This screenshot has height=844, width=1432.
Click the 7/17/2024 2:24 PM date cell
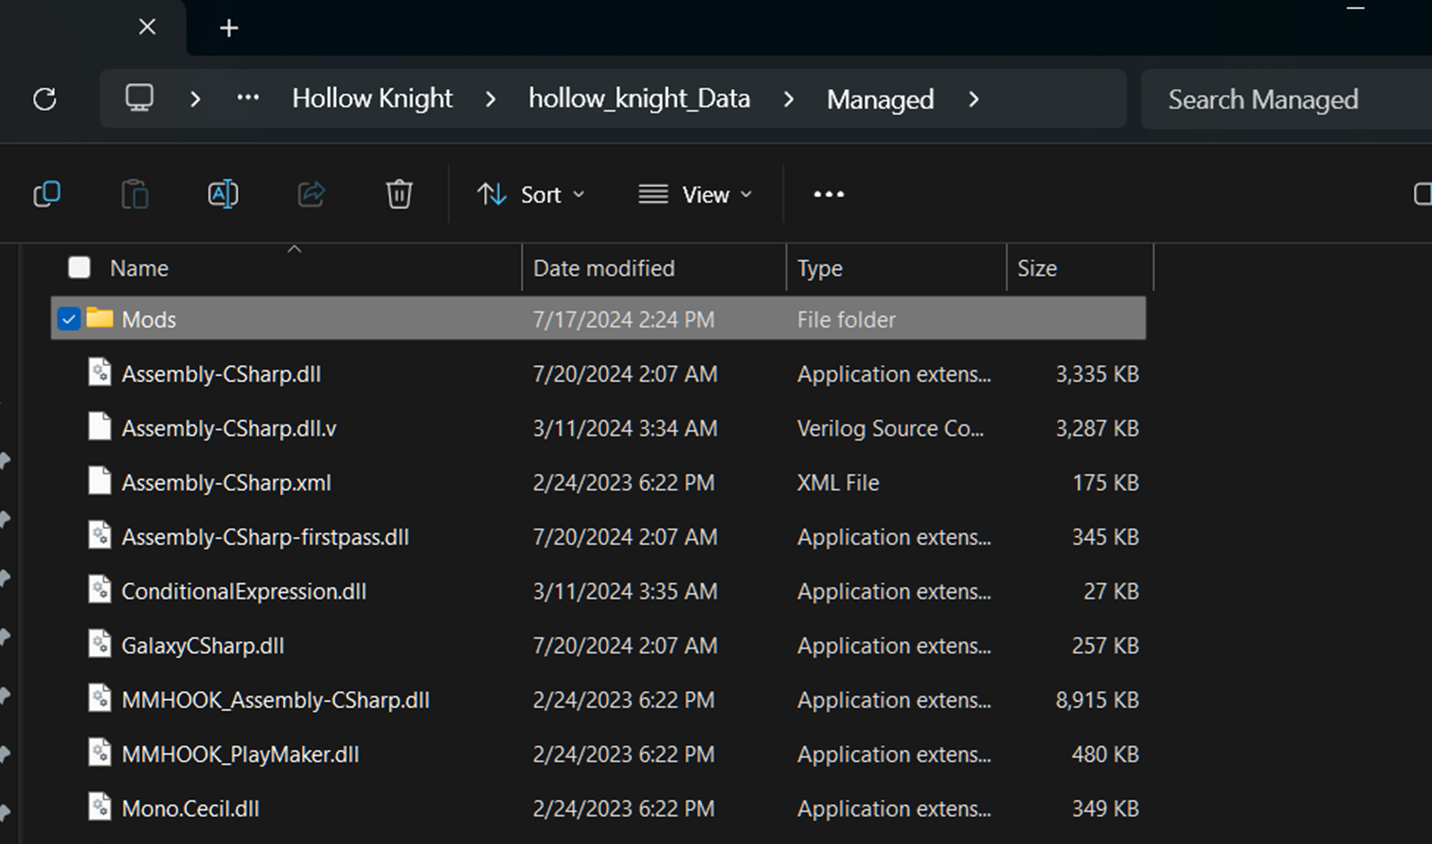623,319
